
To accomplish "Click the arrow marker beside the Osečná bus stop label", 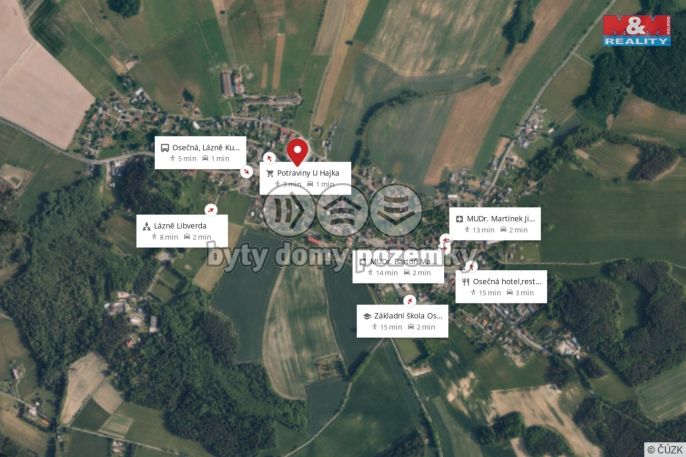I will [247, 172].
